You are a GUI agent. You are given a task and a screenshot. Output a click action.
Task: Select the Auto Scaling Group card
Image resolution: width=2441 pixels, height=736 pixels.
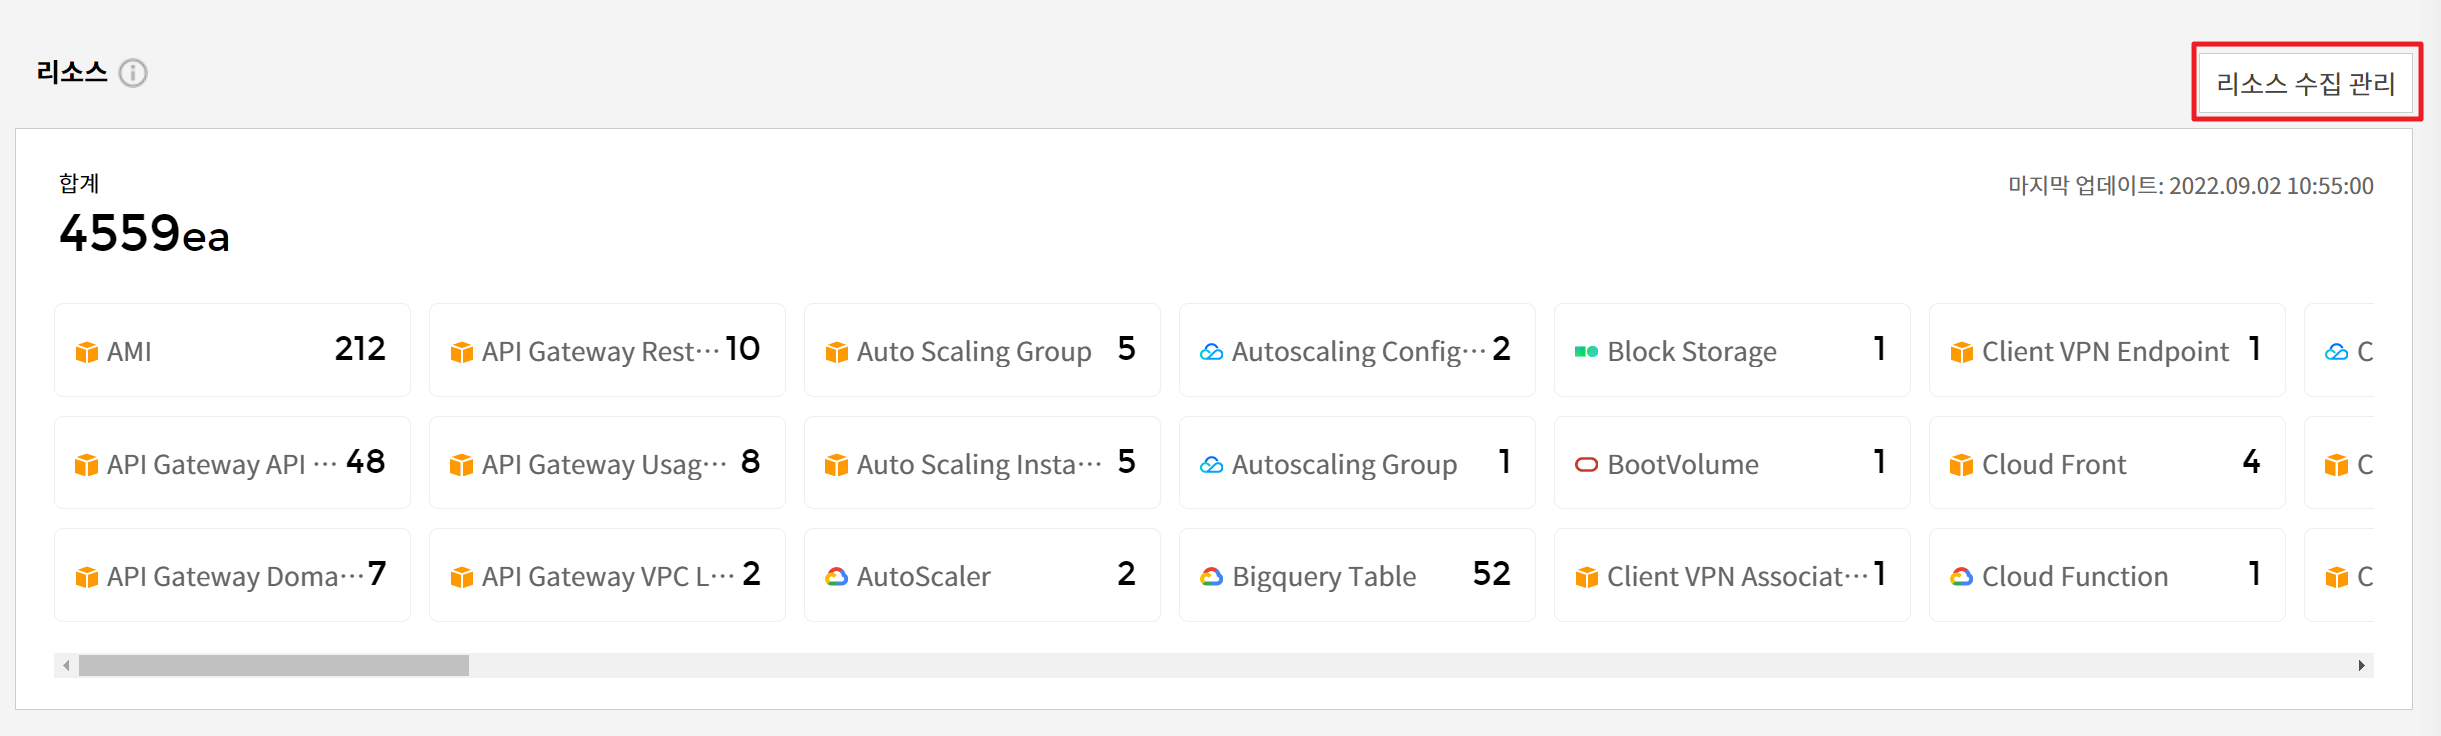982,350
